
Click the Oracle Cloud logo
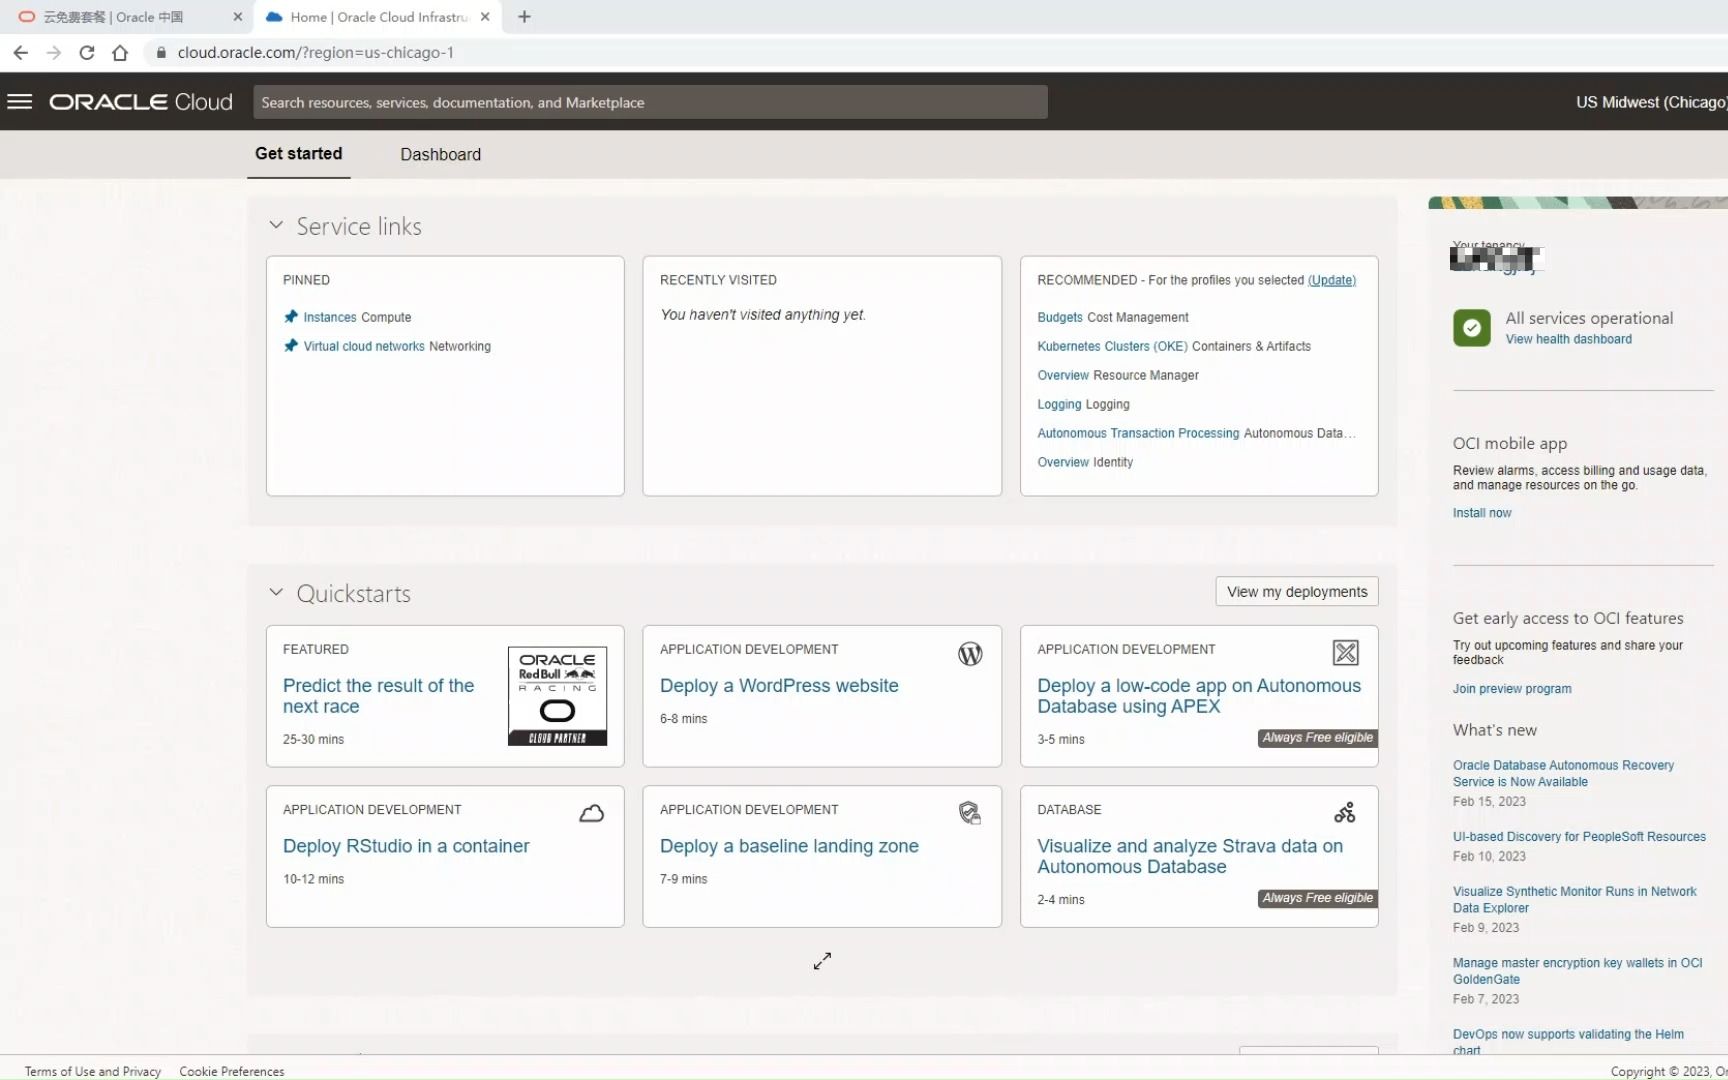pos(141,102)
